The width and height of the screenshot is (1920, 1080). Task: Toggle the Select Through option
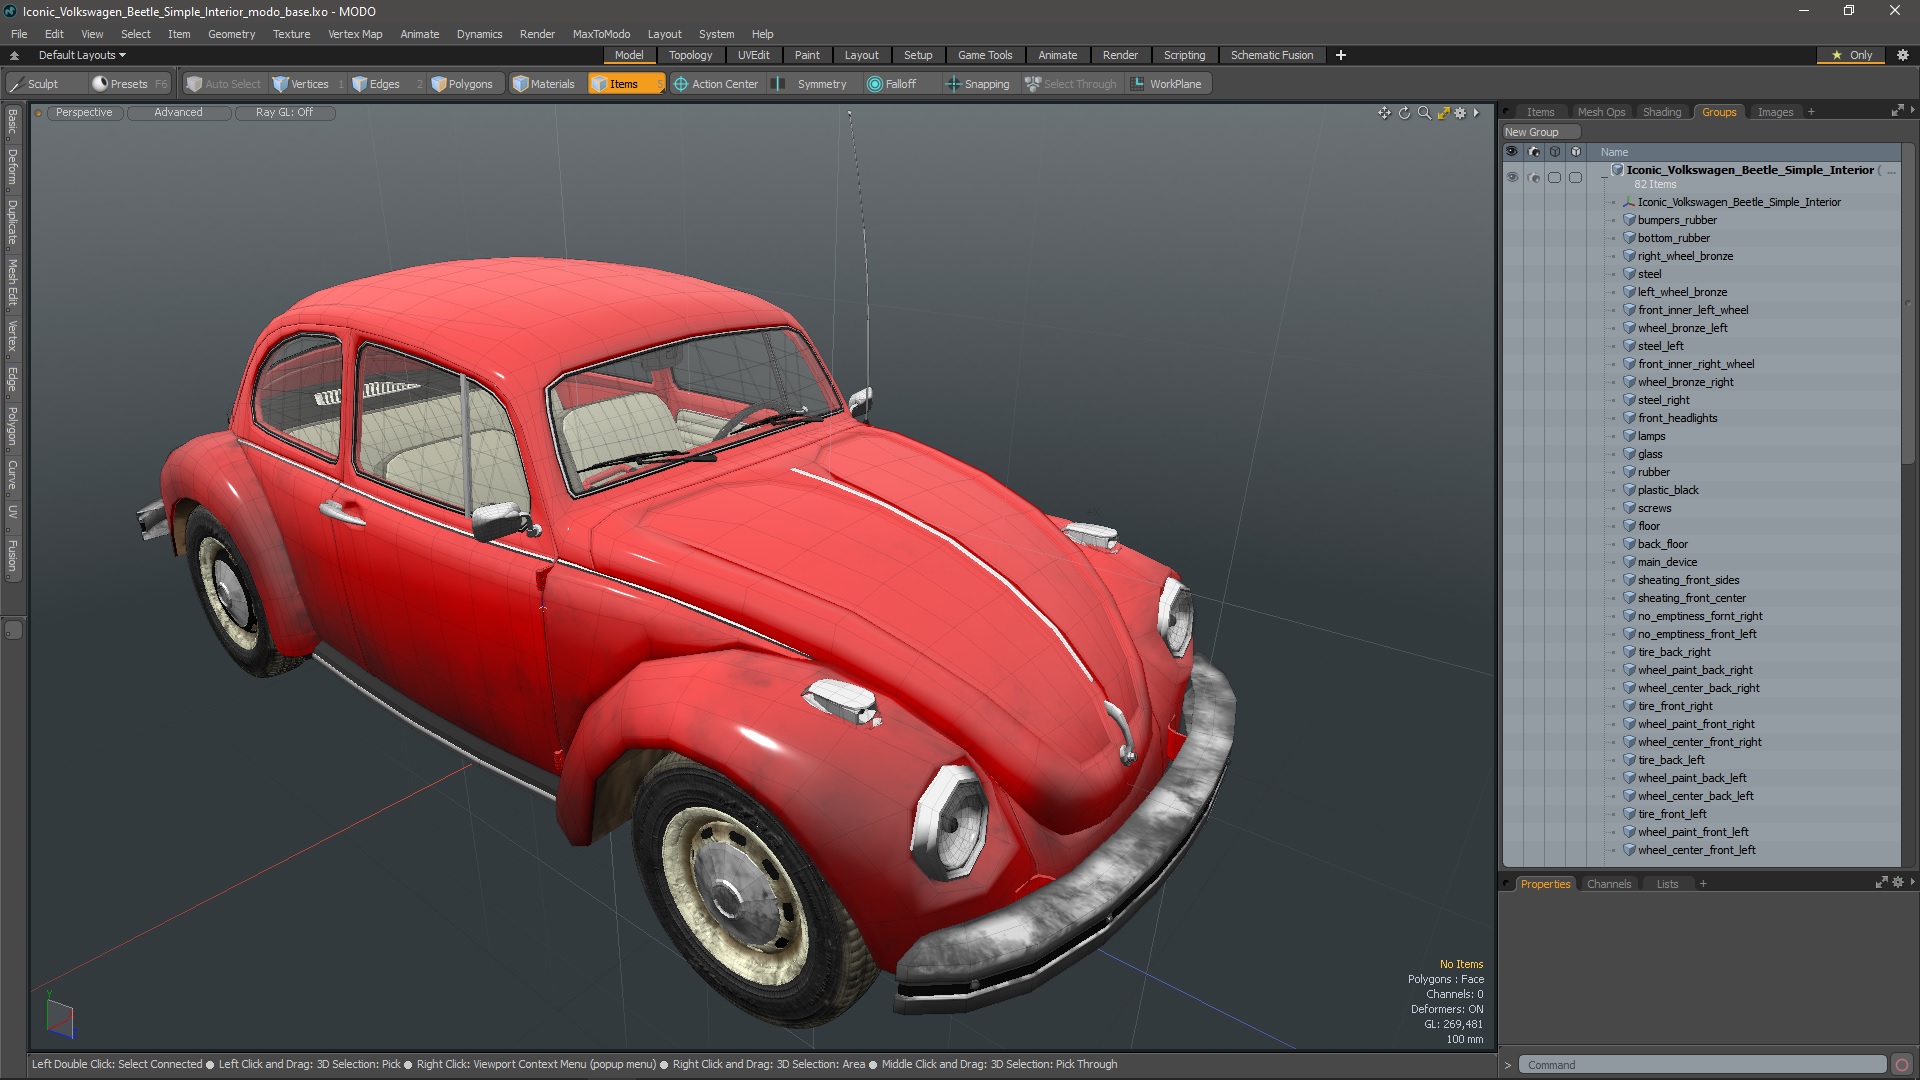pos(1071,84)
